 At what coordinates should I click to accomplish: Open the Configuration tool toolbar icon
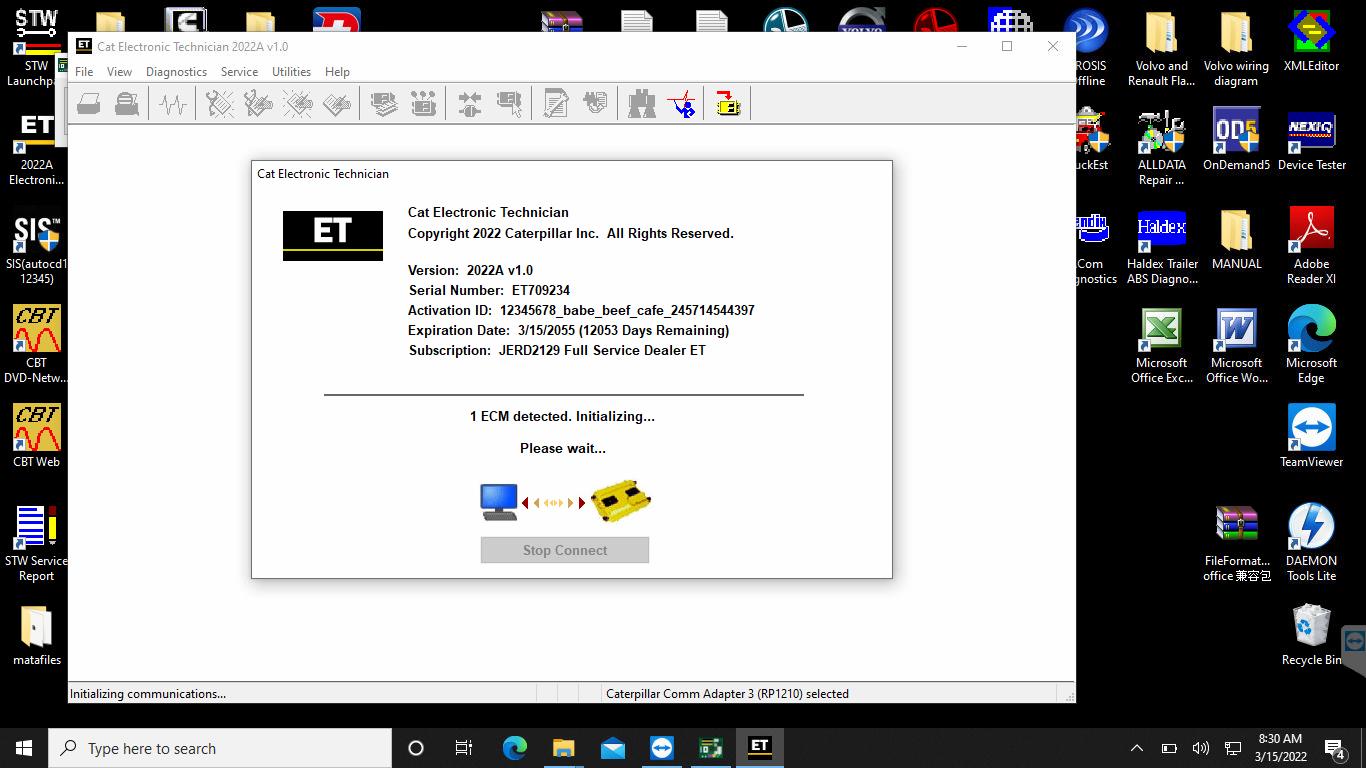tap(423, 103)
